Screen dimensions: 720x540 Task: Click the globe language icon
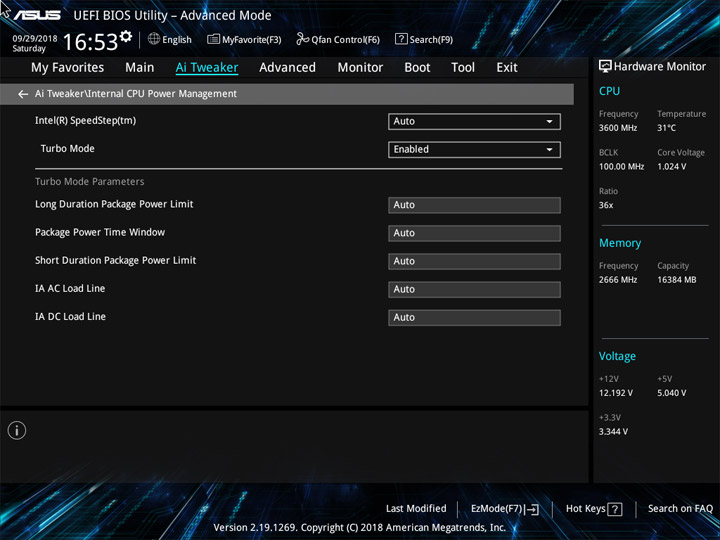[154, 39]
